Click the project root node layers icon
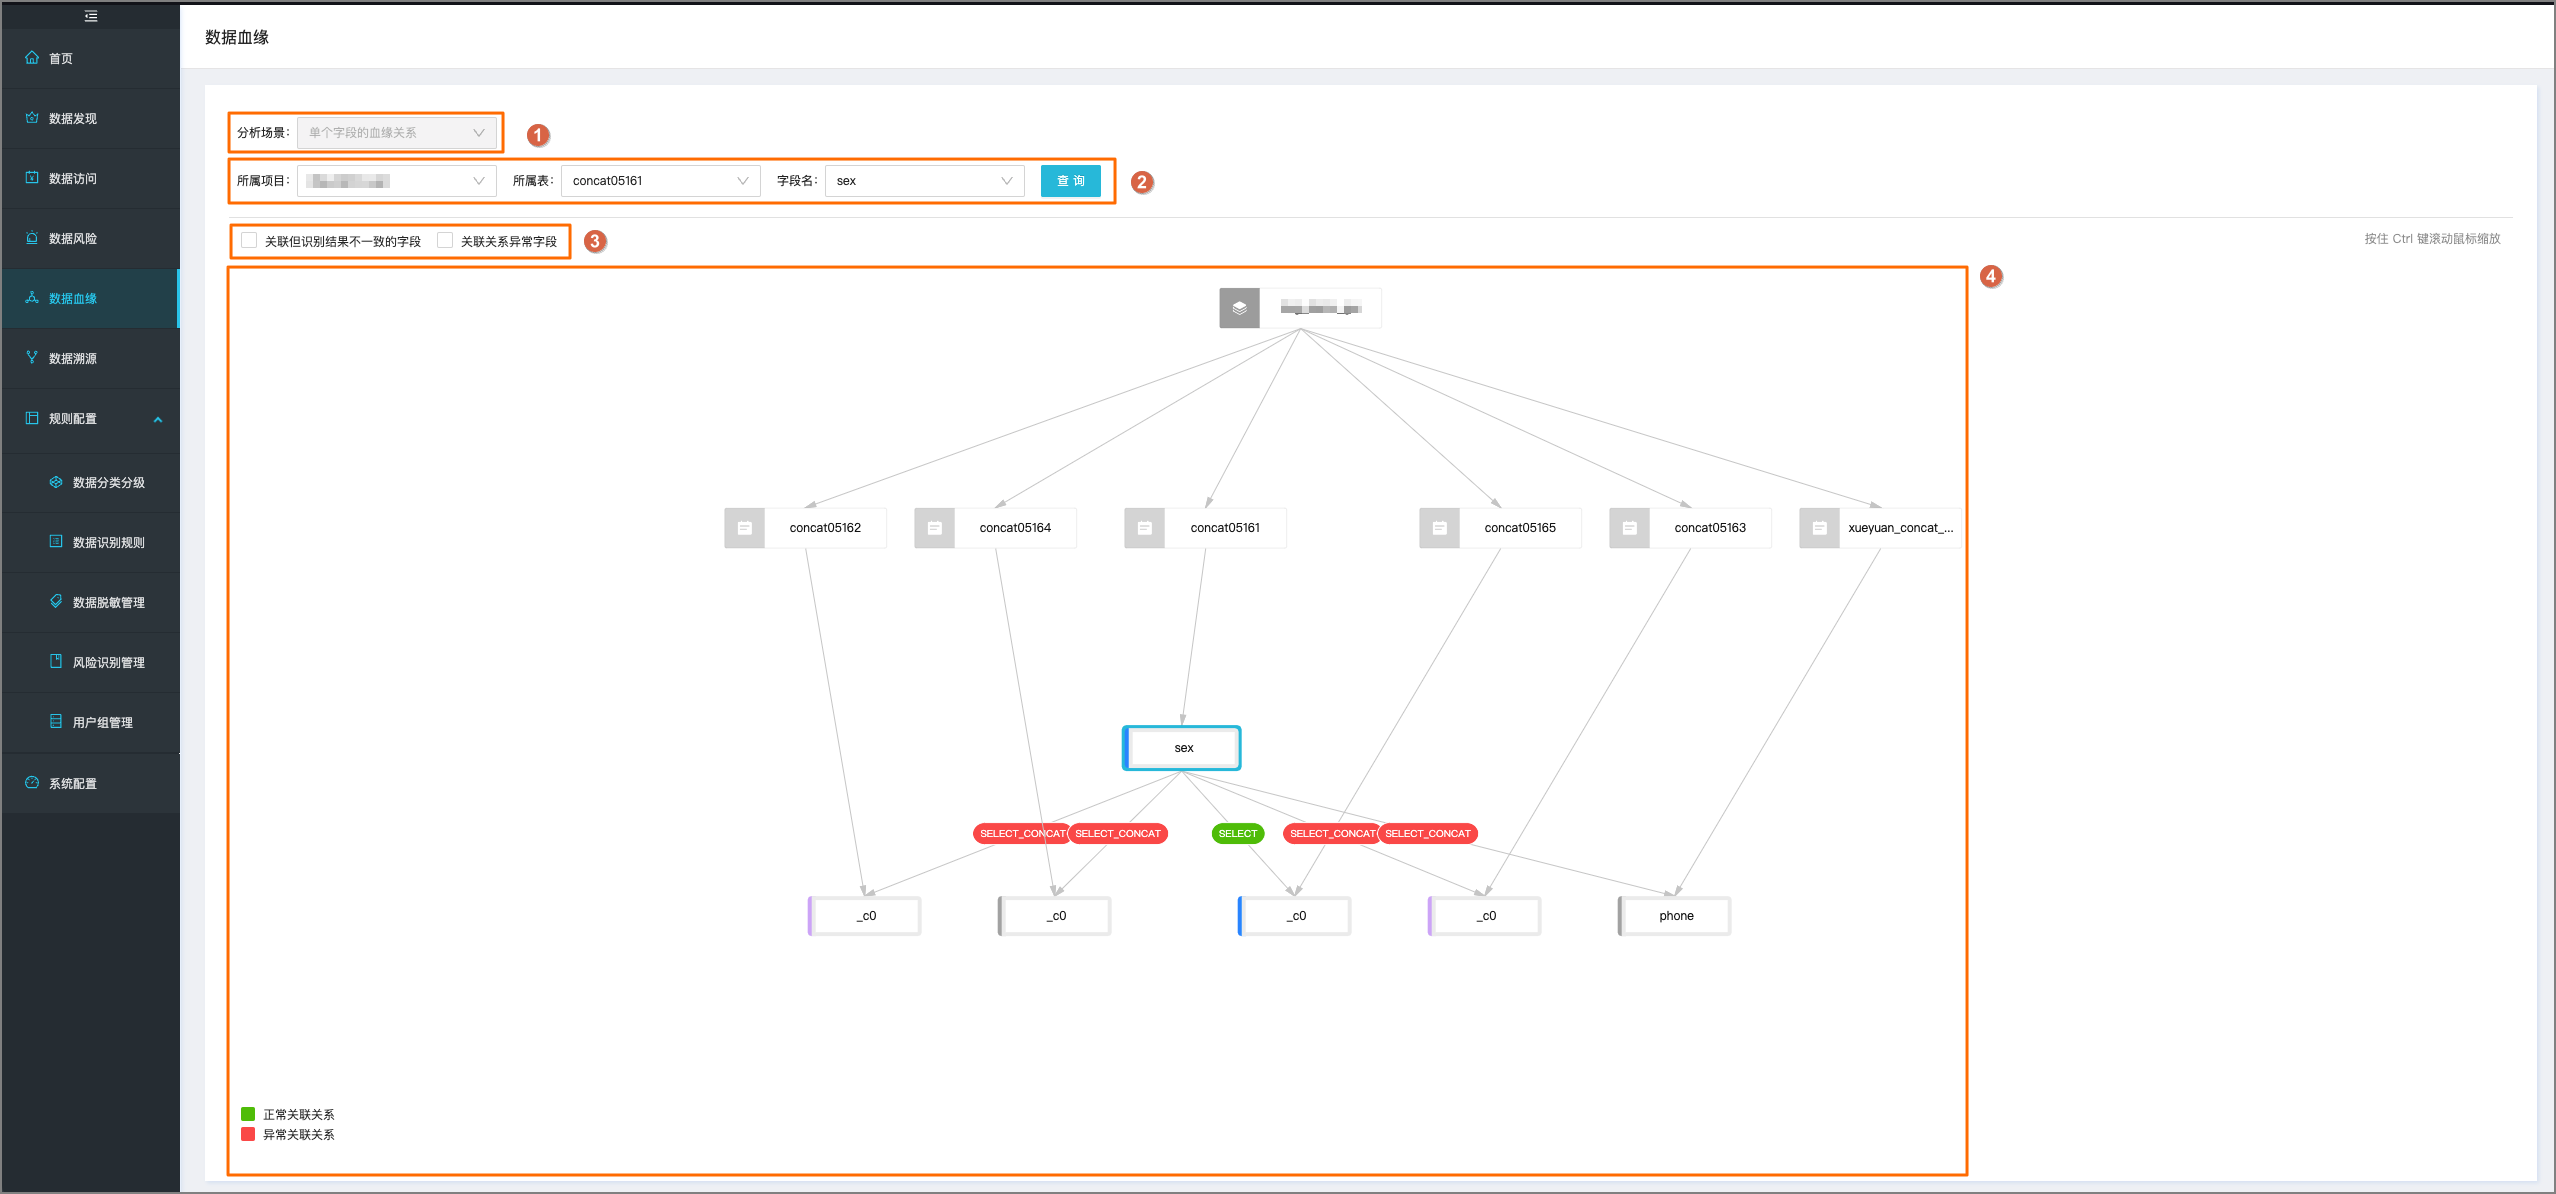Screen dimensions: 2556x1194 pyautogui.click(x=1239, y=308)
